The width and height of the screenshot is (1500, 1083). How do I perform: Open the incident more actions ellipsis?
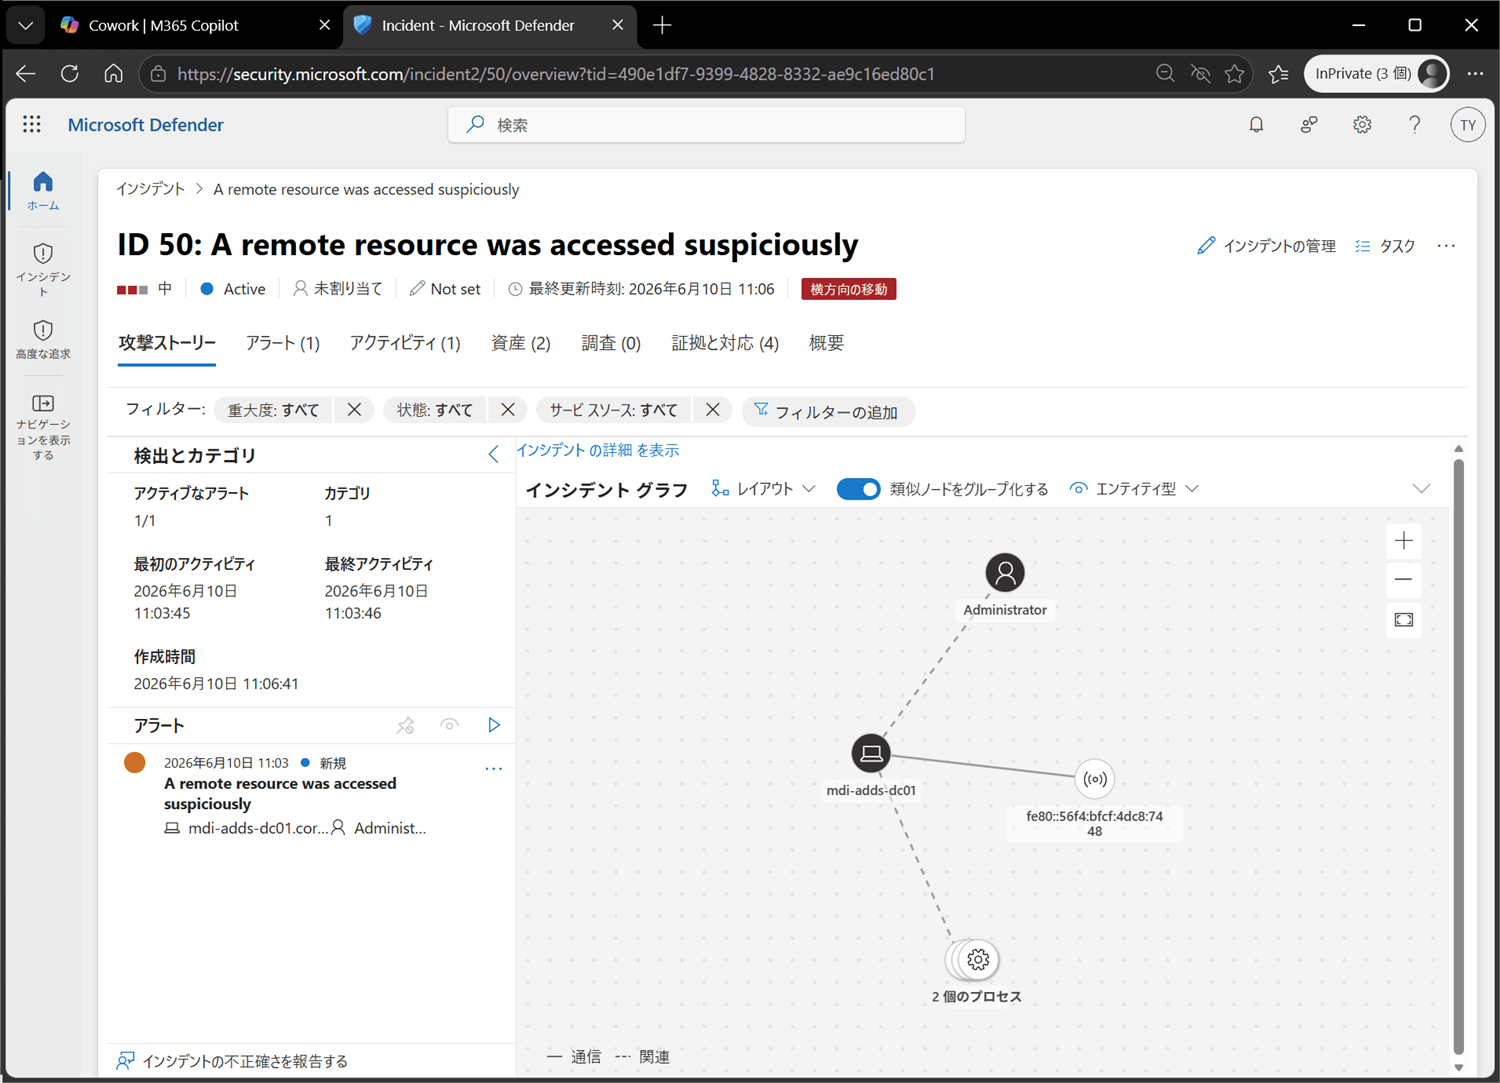pyautogui.click(x=1446, y=246)
